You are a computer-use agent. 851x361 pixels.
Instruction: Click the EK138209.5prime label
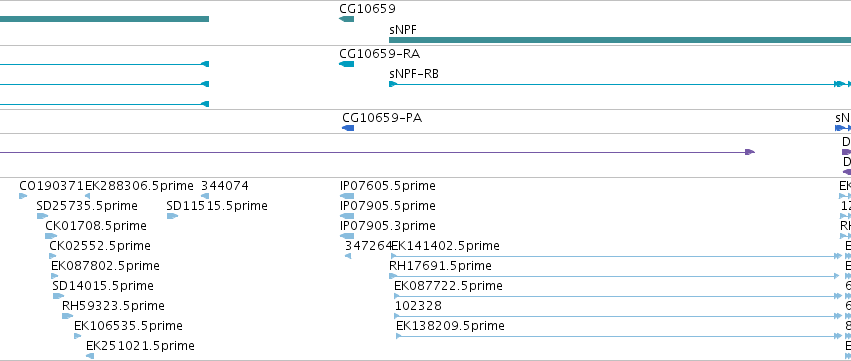coord(450,326)
